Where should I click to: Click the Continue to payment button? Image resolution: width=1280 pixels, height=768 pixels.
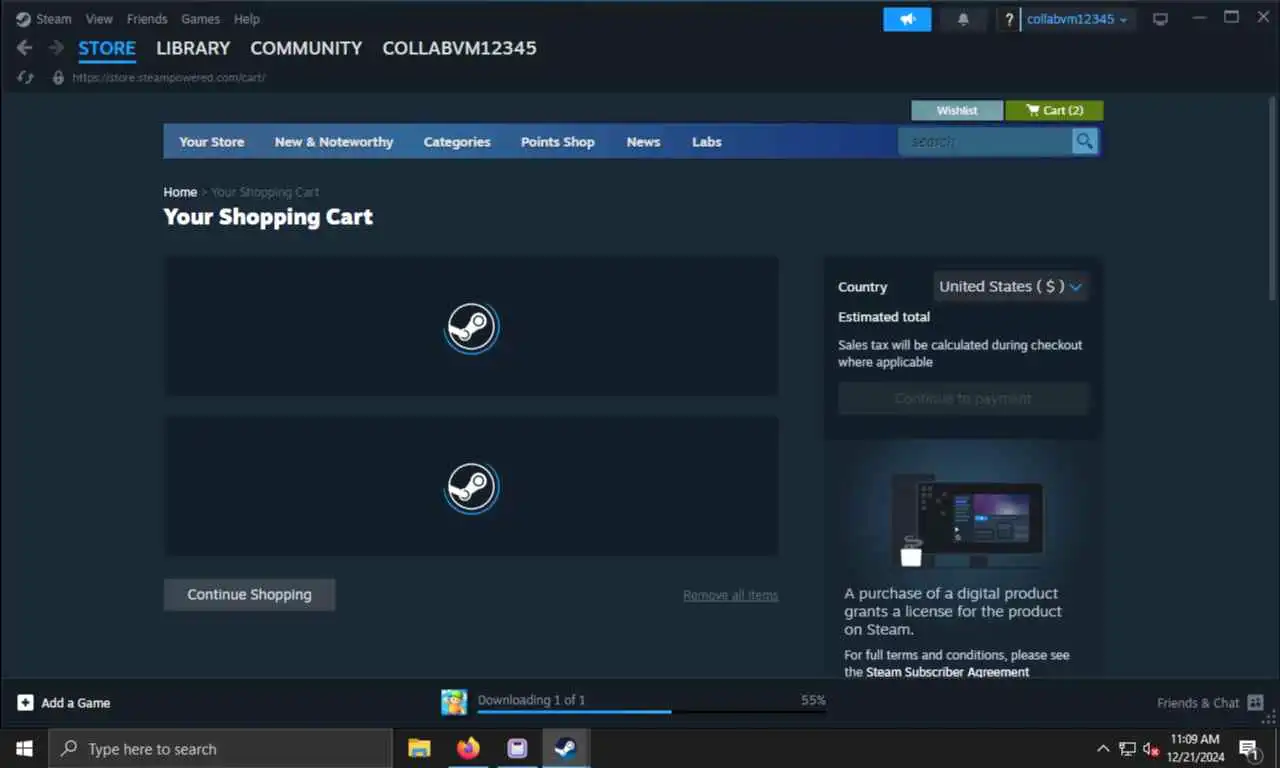point(963,398)
